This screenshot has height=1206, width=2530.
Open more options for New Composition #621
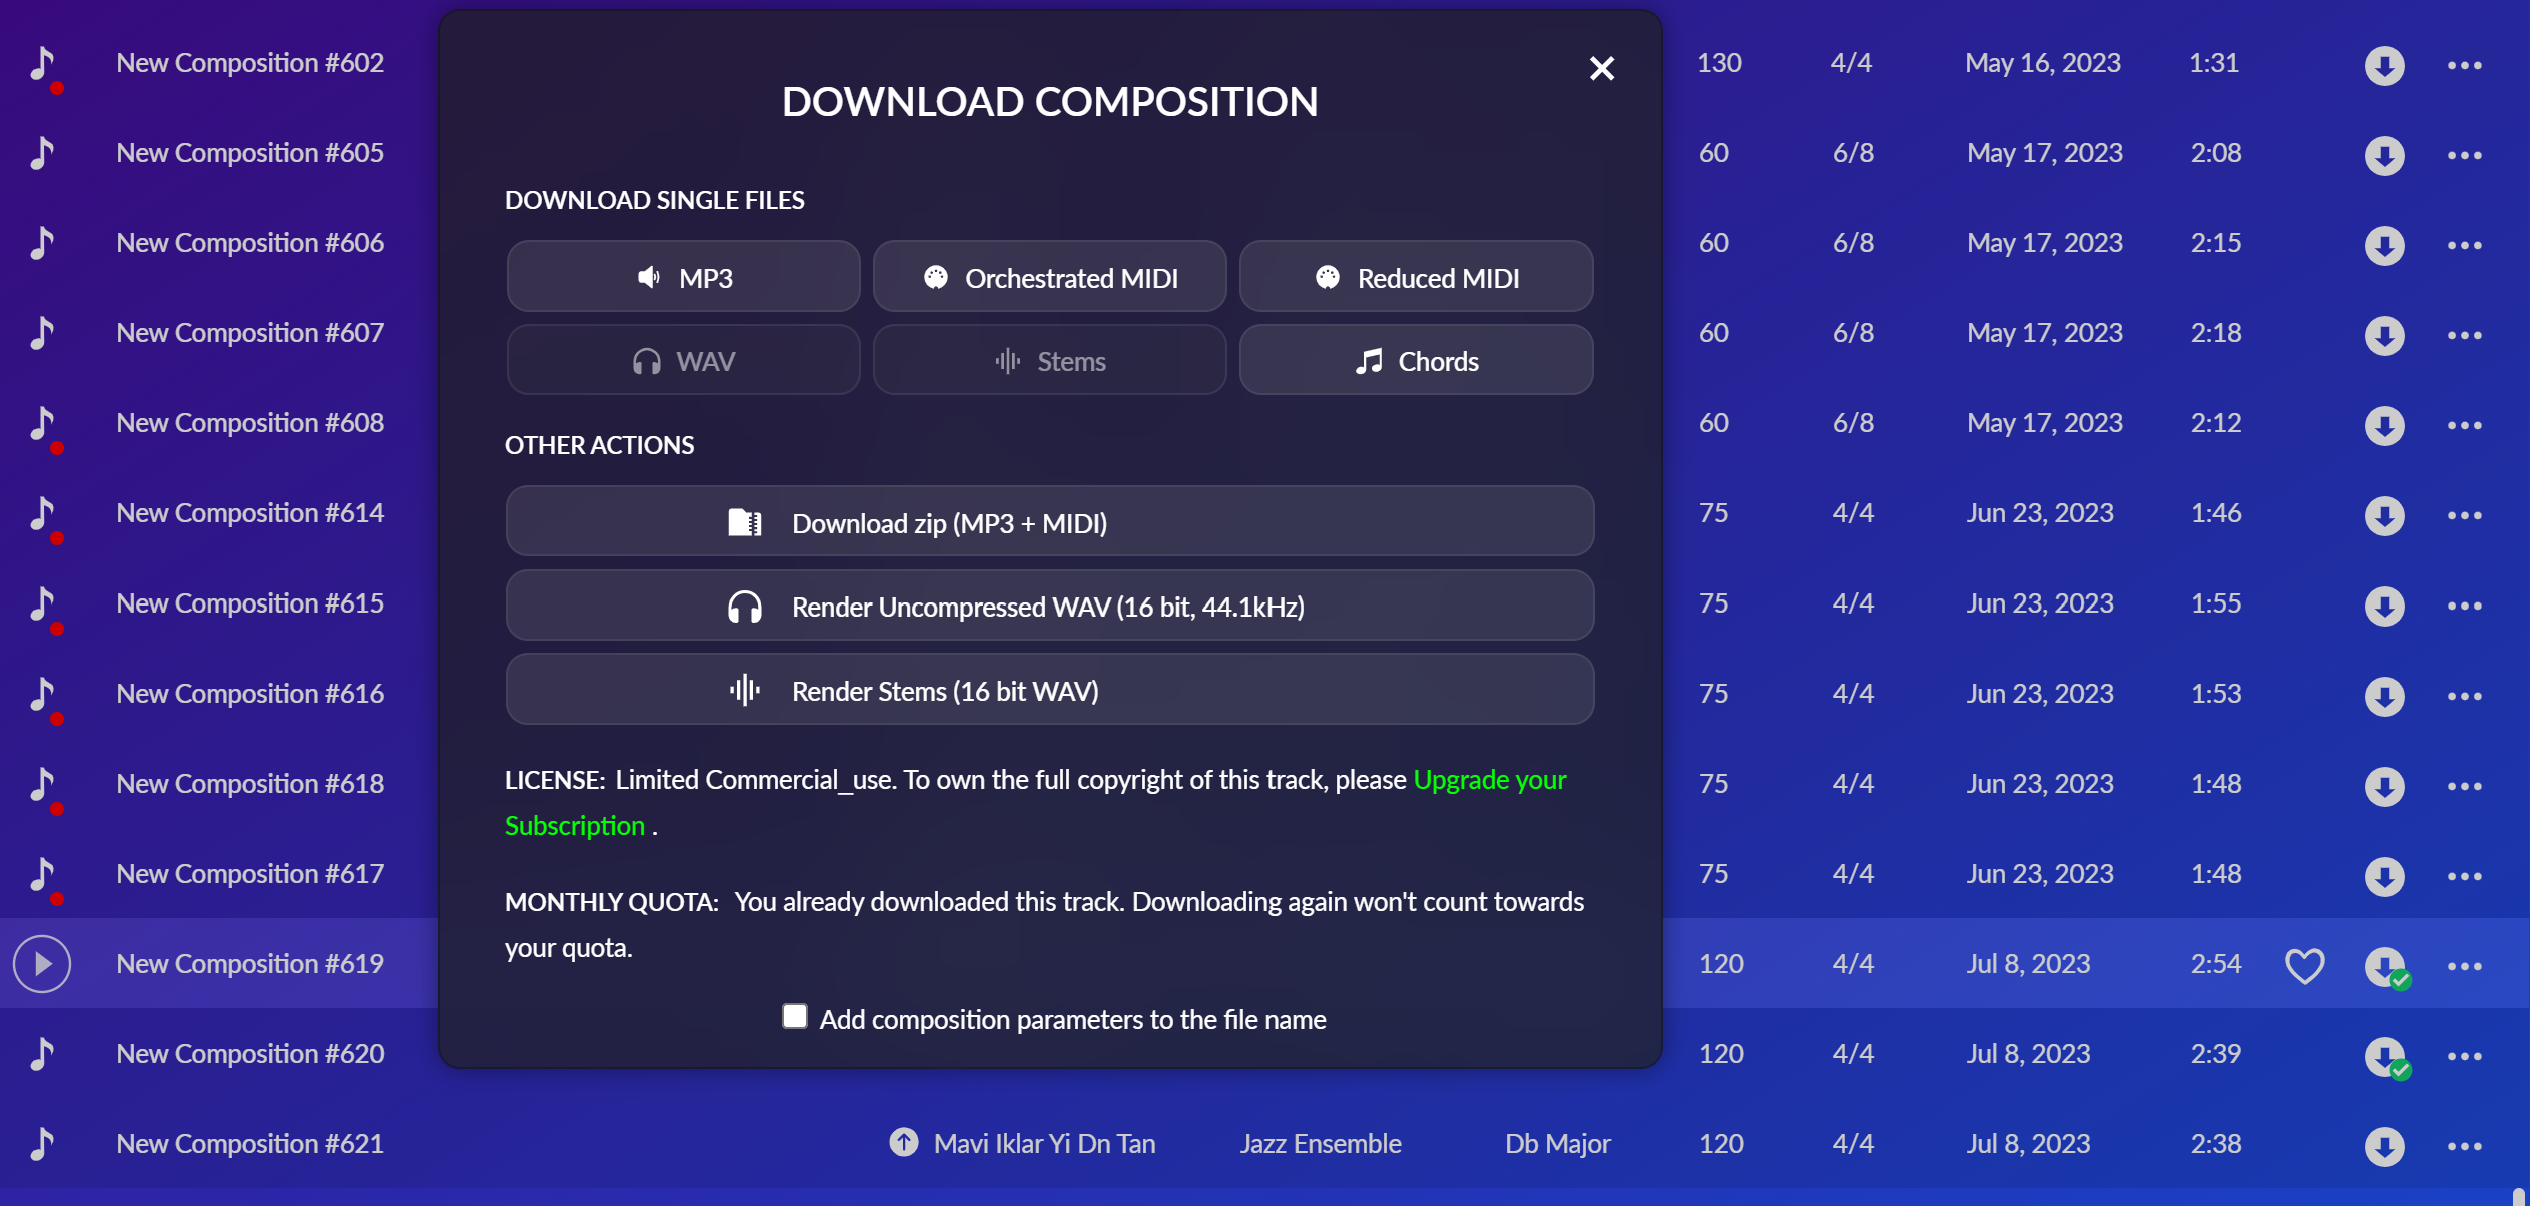click(2464, 1146)
